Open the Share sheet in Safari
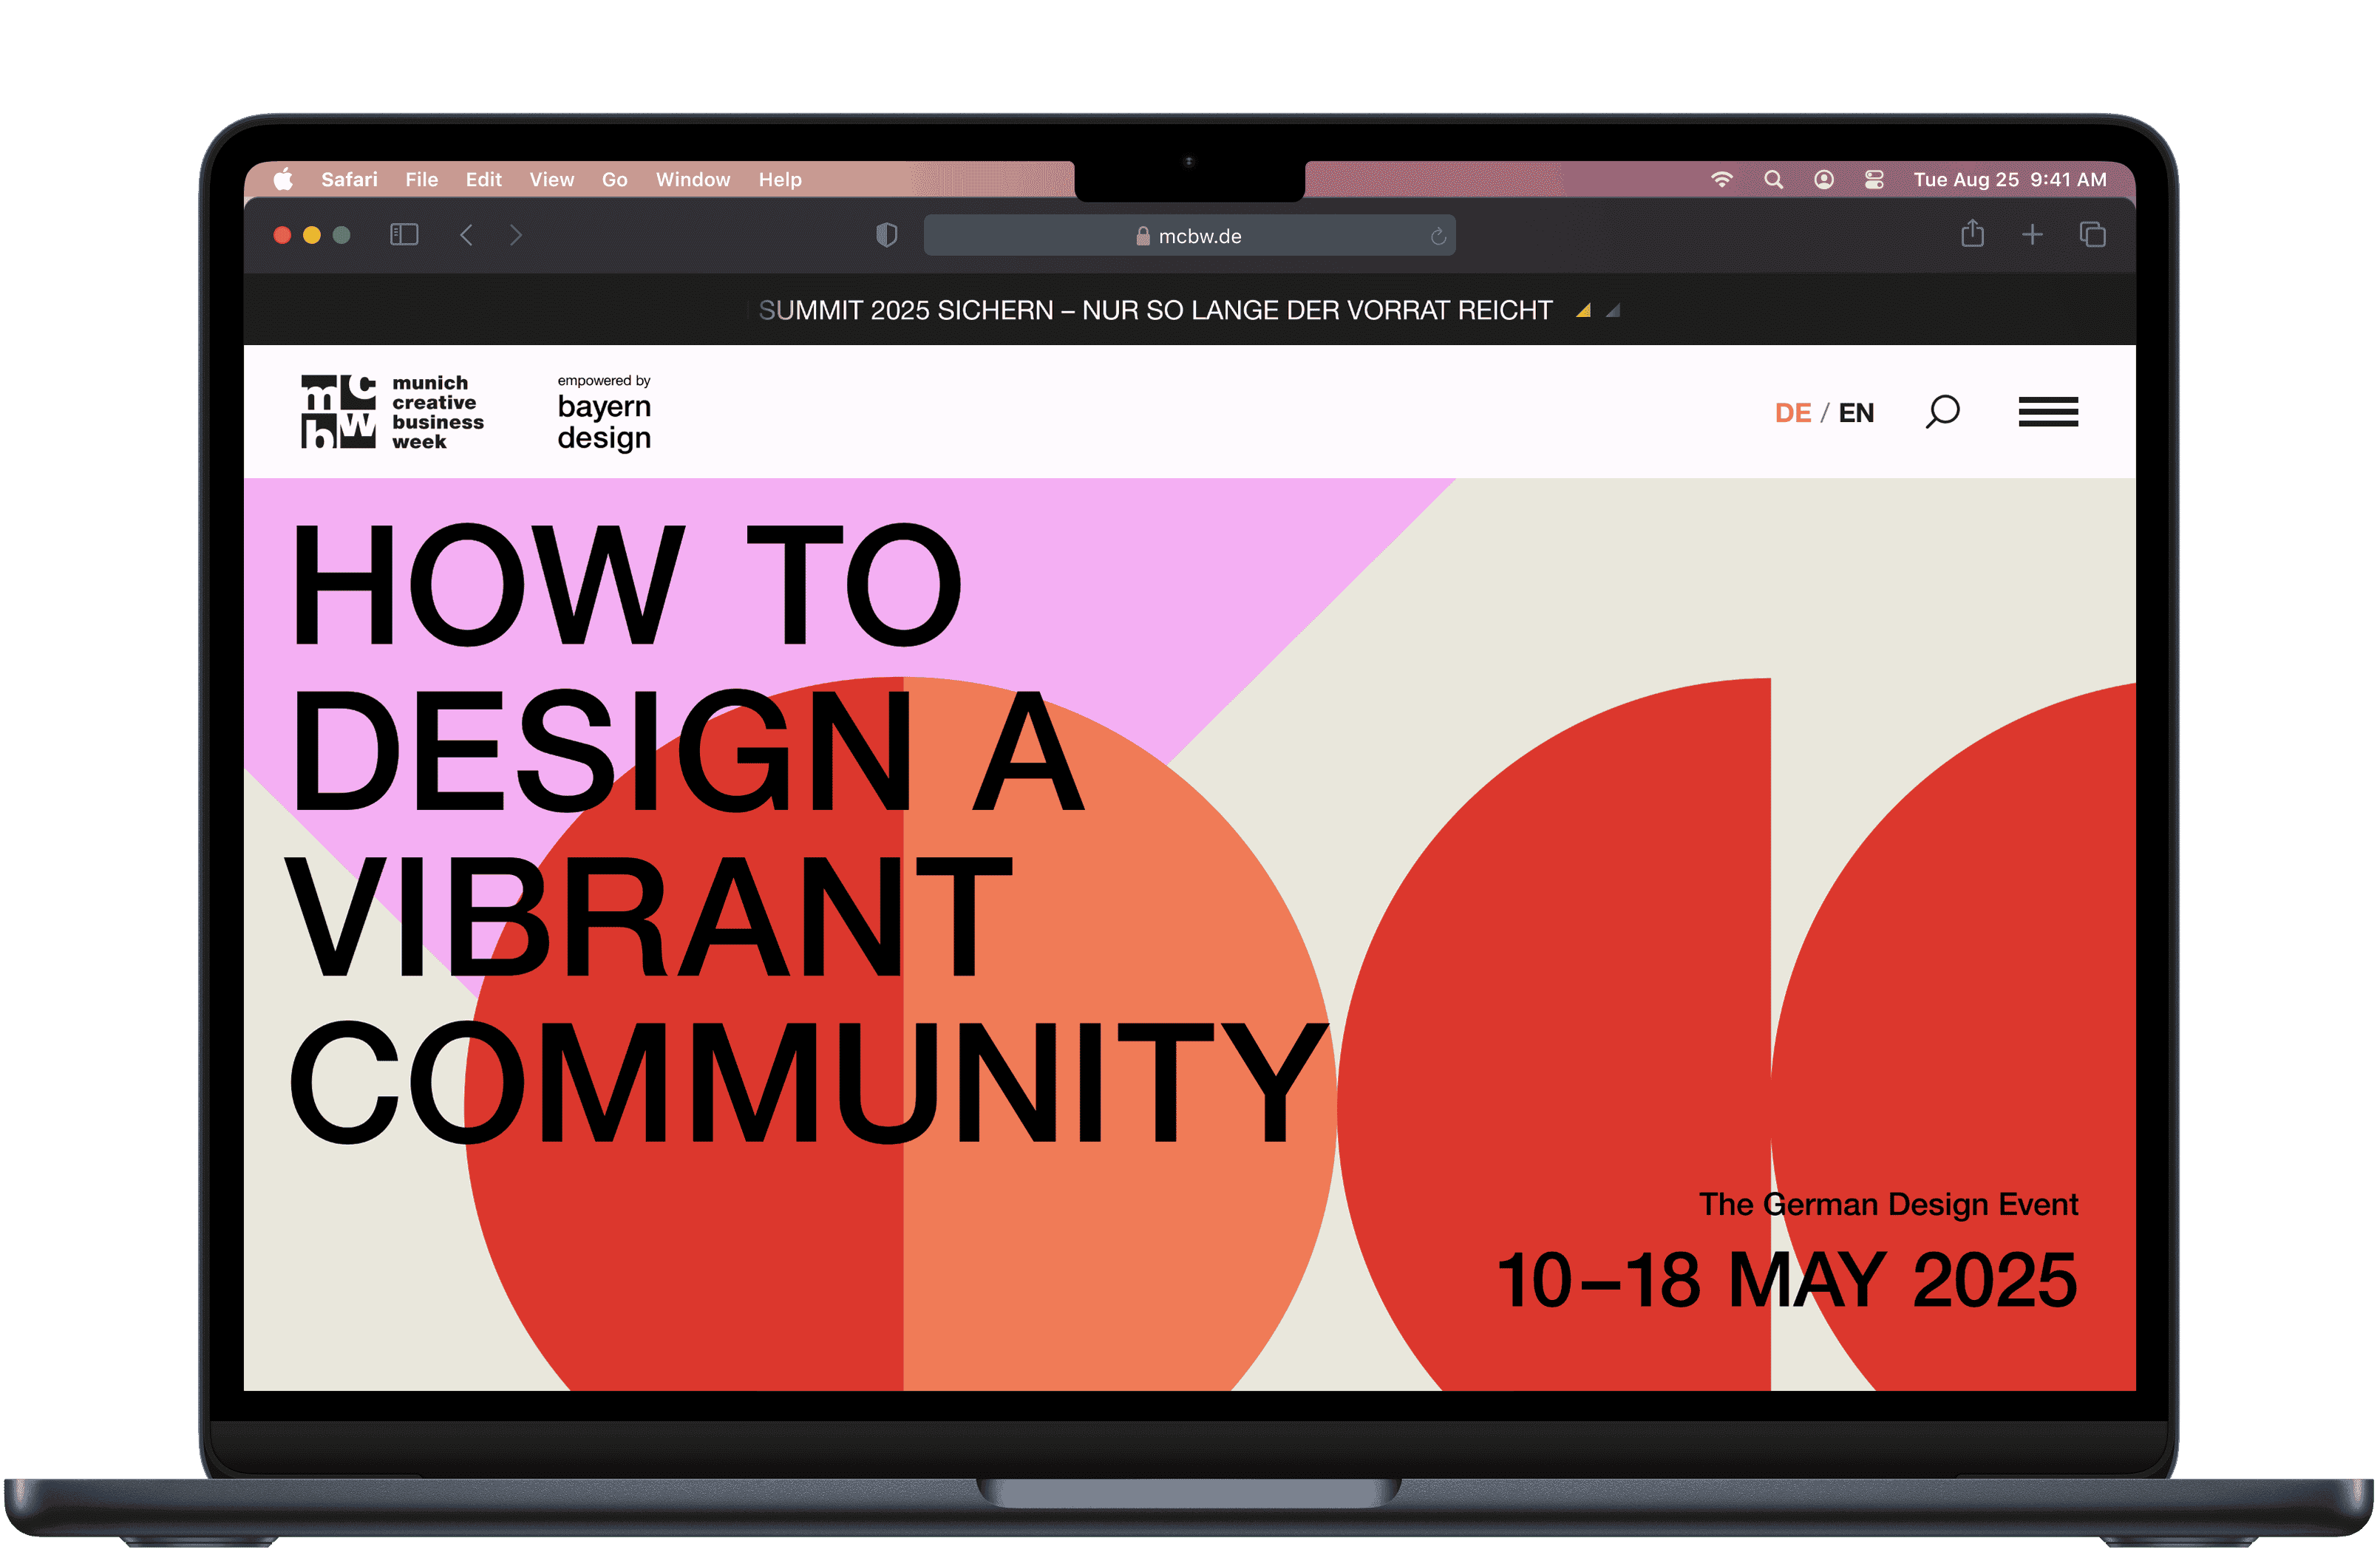Image resolution: width=2380 pixels, height=1552 pixels. click(x=1972, y=235)
